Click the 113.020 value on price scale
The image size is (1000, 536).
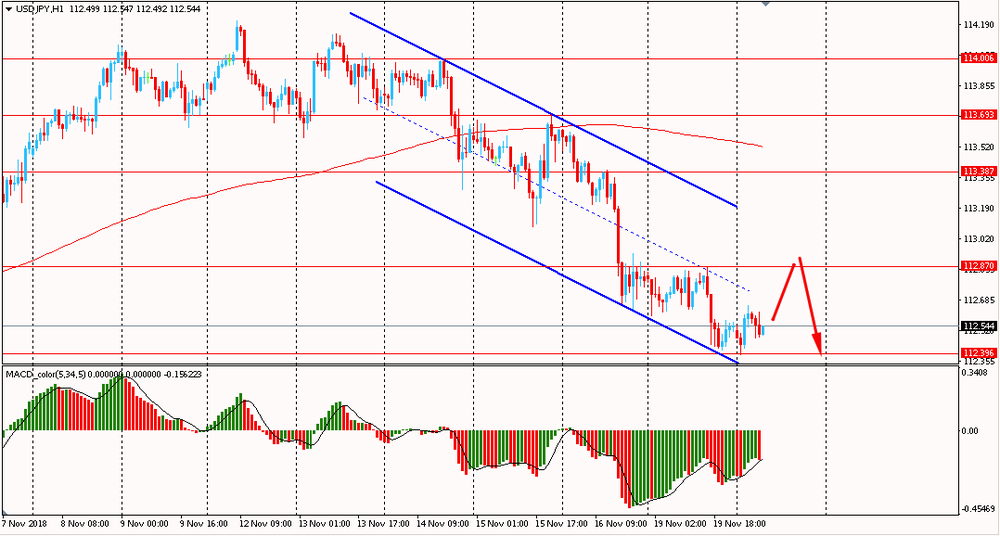tap(979, 239)
